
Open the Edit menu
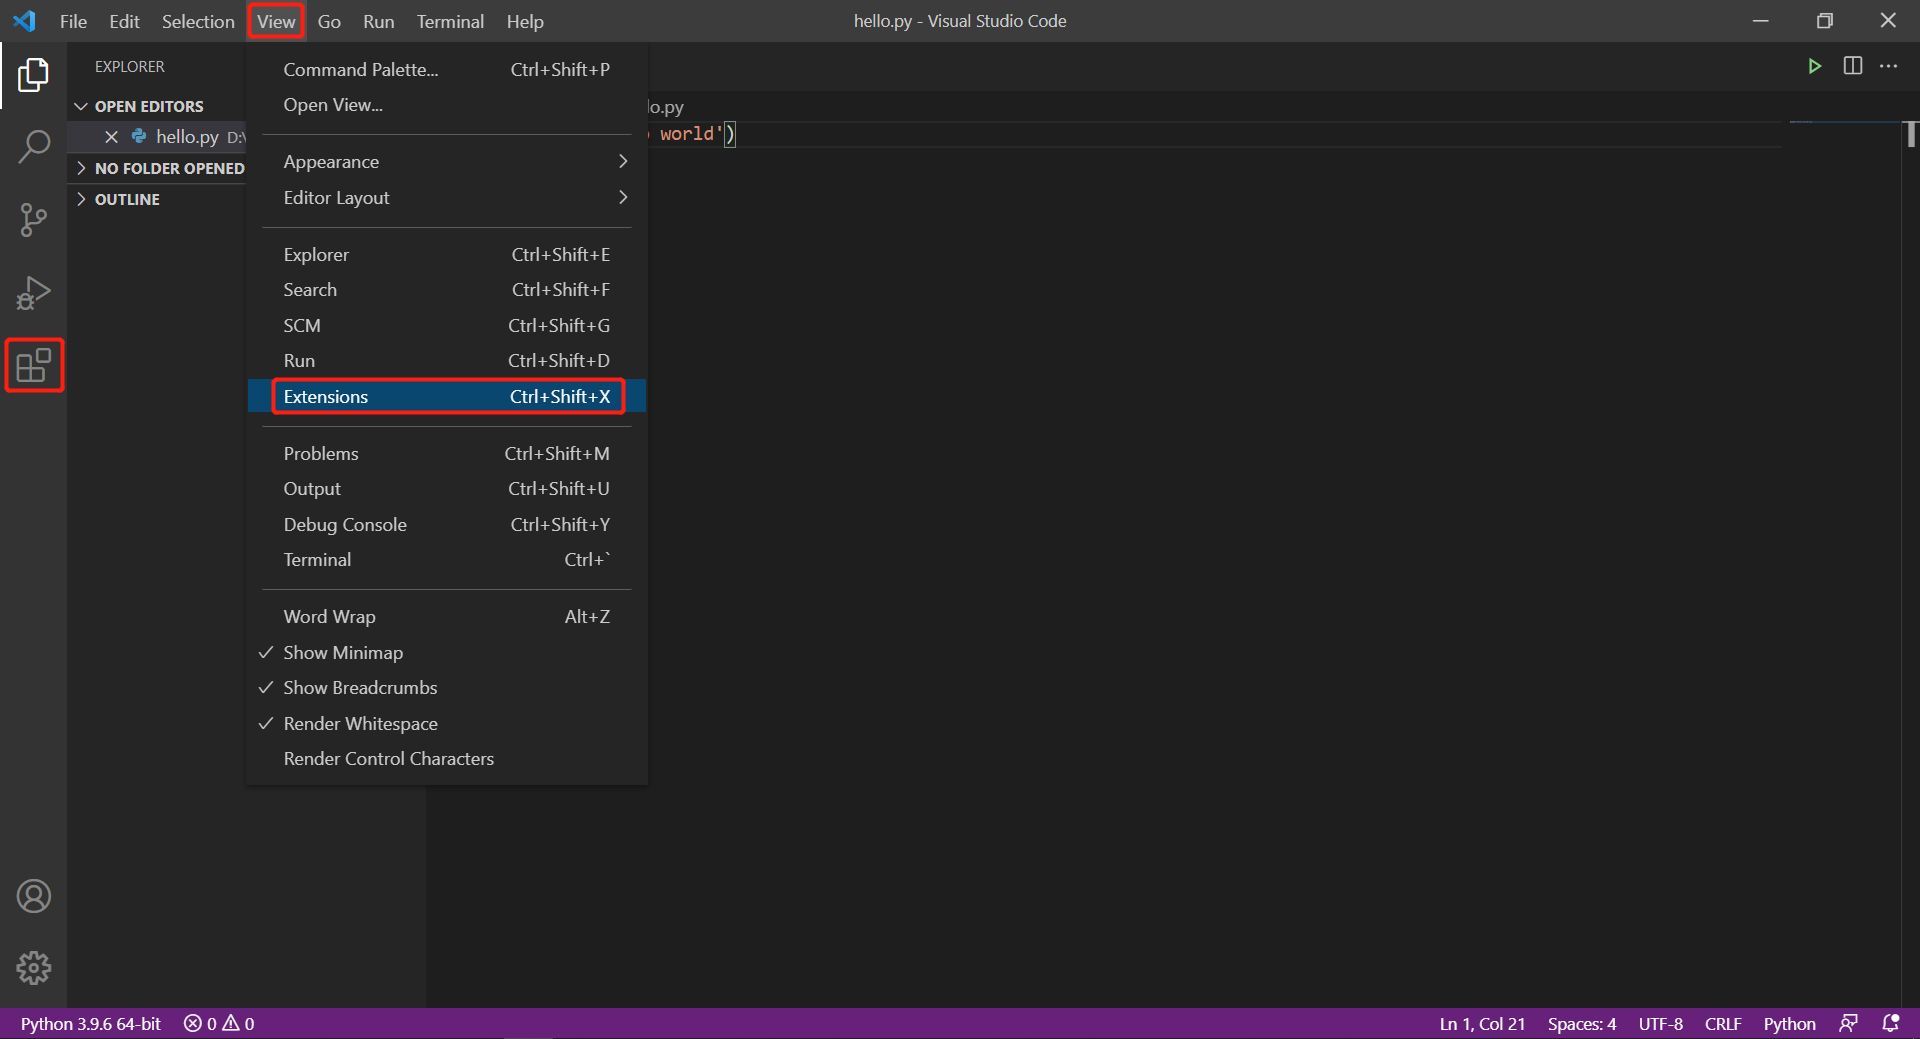124,21
